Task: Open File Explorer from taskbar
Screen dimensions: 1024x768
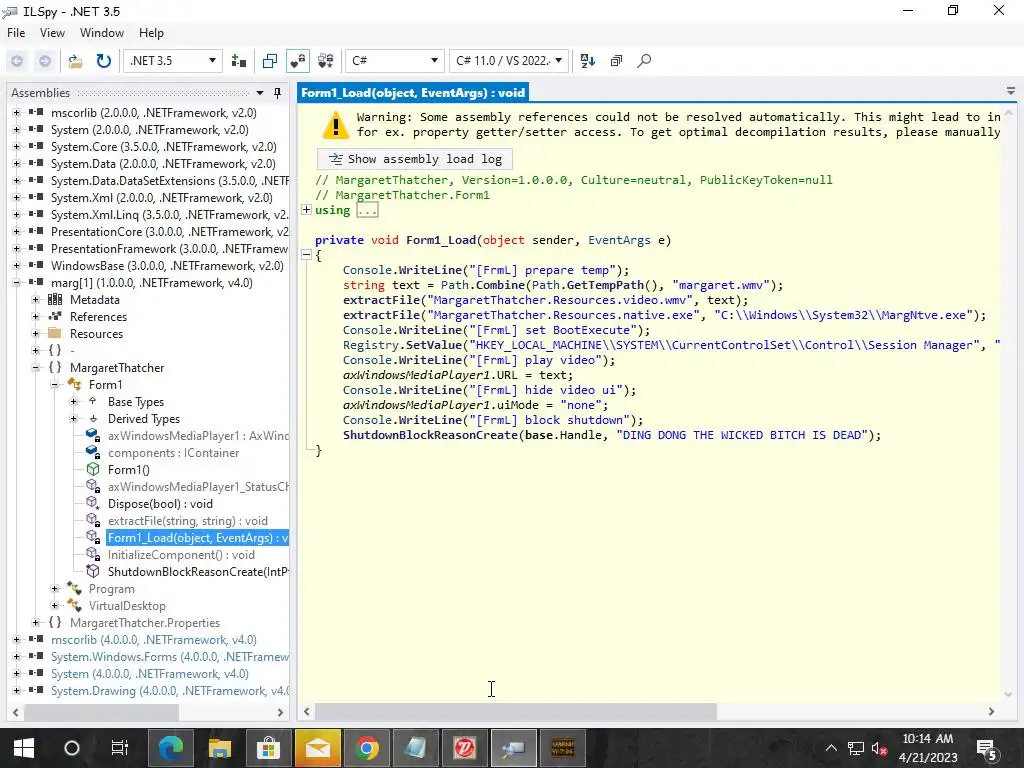Action: [x=220, y=748]
